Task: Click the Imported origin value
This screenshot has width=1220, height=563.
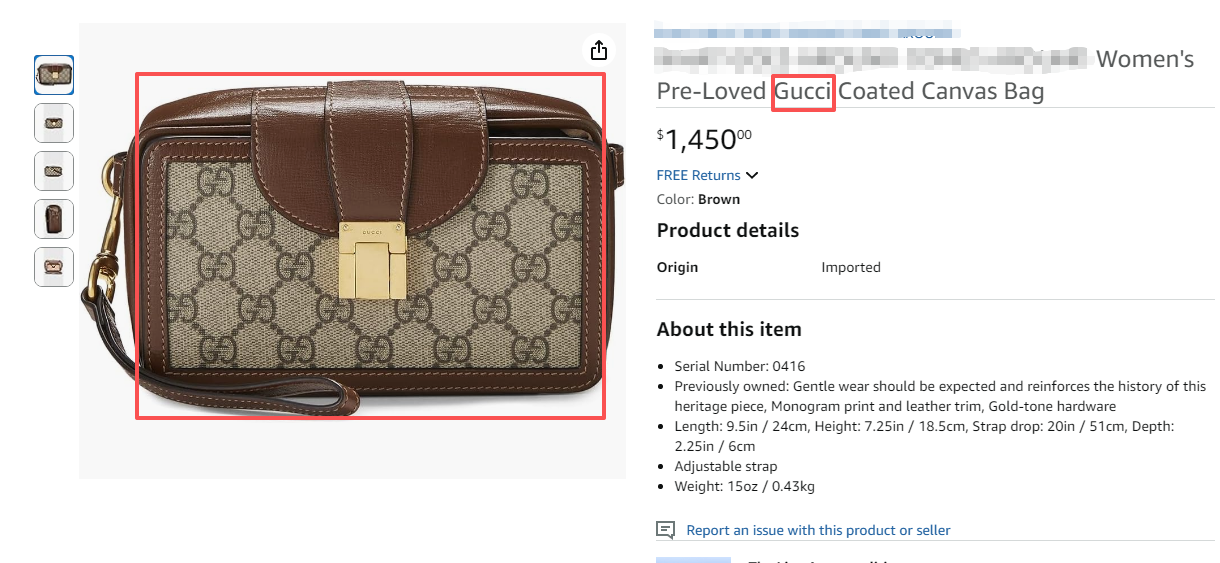Action: tap(850, 267)
